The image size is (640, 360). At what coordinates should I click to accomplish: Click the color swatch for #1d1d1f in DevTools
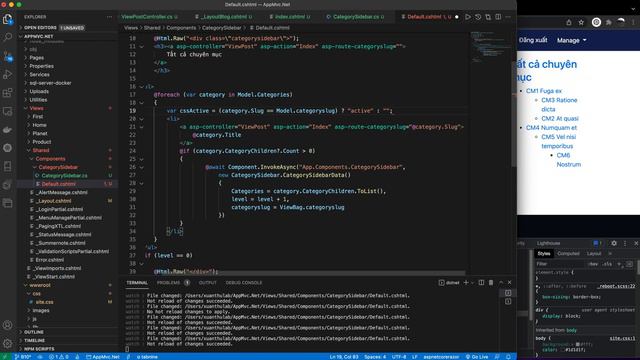click(562, 350)
